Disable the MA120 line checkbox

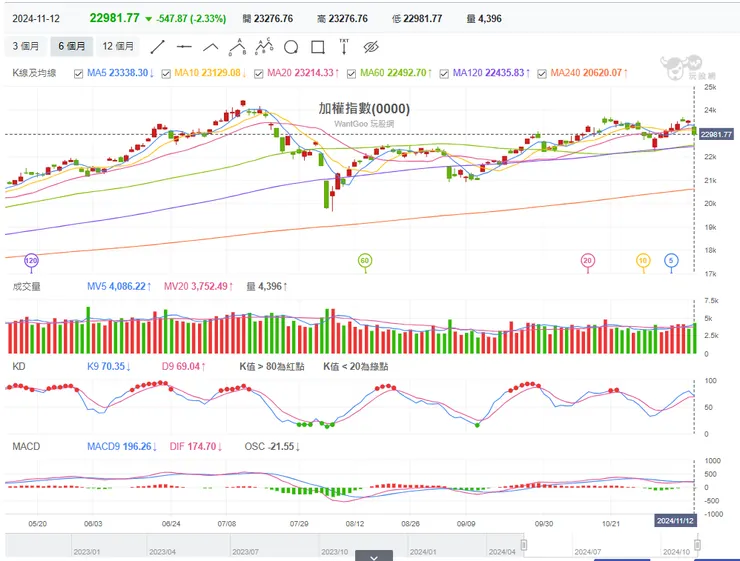click(445, 73)
